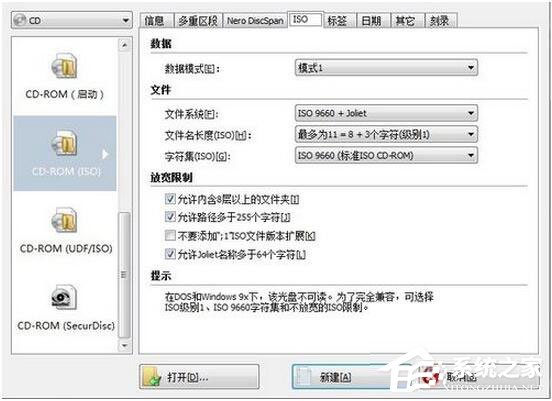Open the 标签 tab
552x401 pixels.
339,21
